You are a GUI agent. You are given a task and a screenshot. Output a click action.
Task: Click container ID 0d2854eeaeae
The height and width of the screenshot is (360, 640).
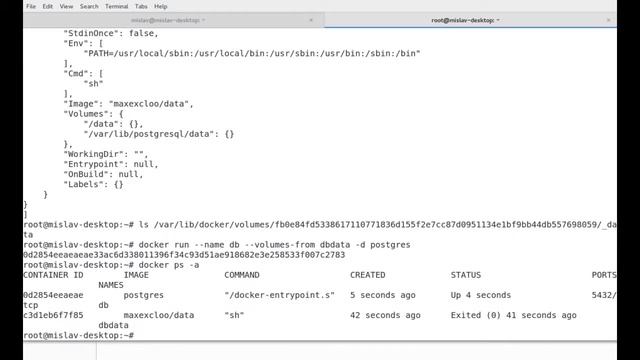click(53, 295)
